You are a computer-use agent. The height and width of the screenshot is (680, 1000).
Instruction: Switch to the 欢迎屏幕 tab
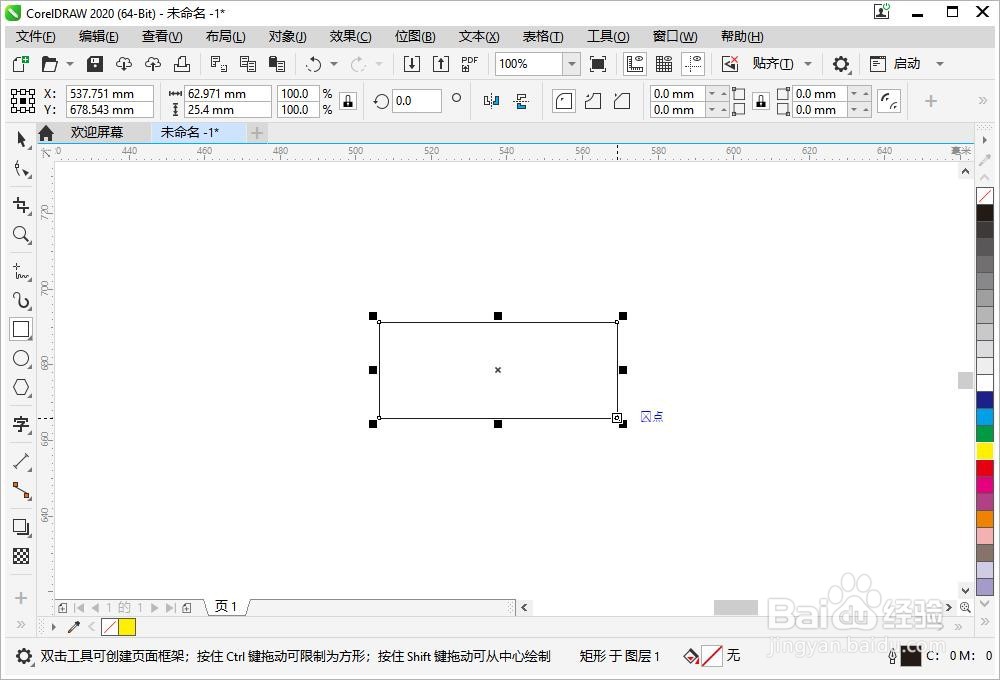coord(97,132)
